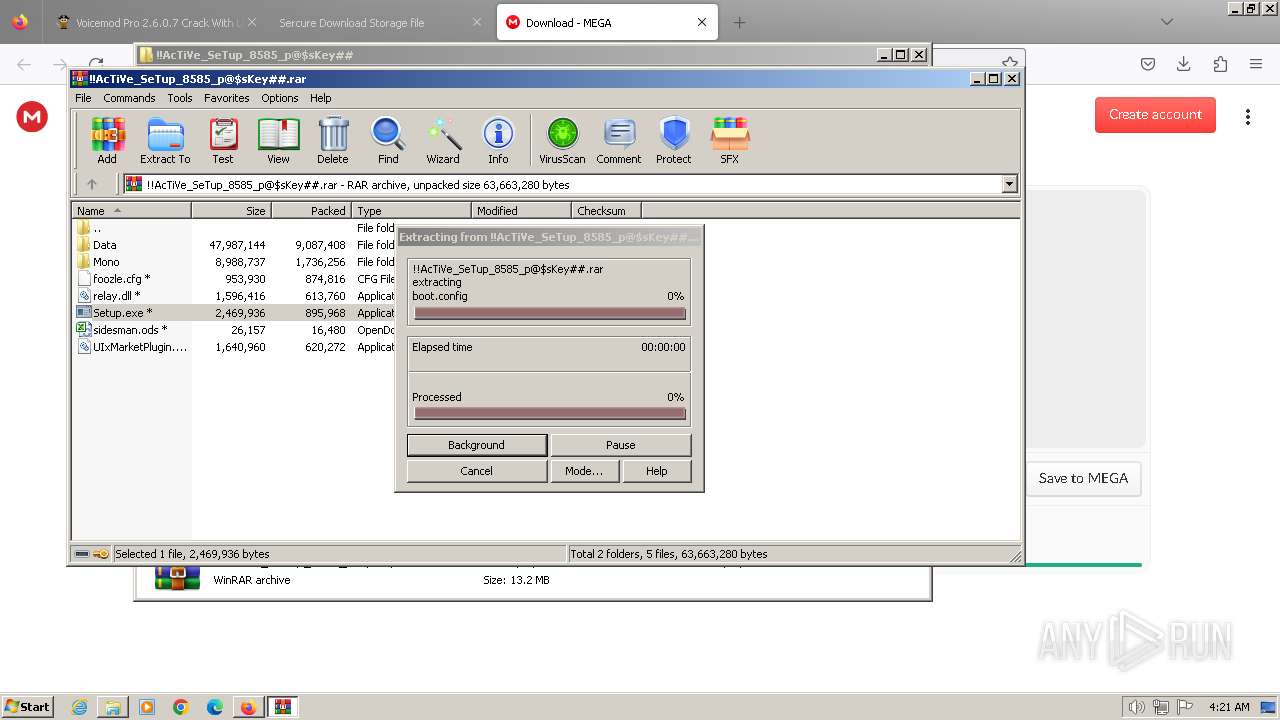Open the Favorites menu
Viewport: 1280px width, 720px height.
[227, 98]
